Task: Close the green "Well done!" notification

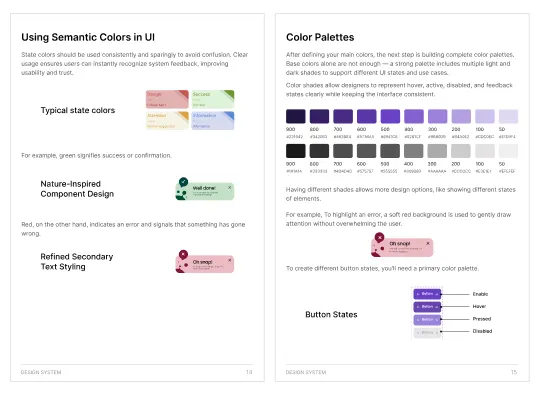Action: coord(229,187)
